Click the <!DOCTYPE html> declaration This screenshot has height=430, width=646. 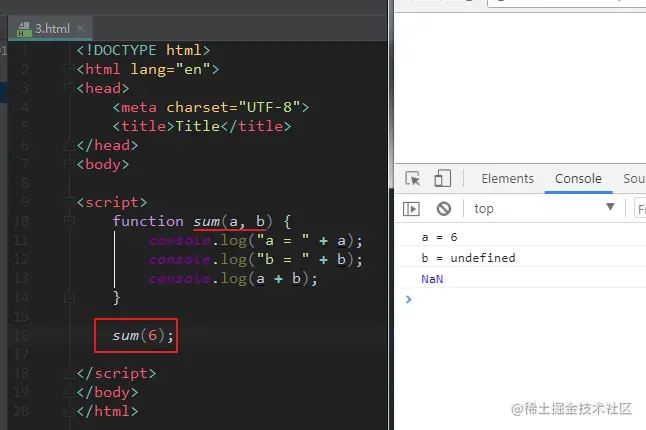[143, 50]
